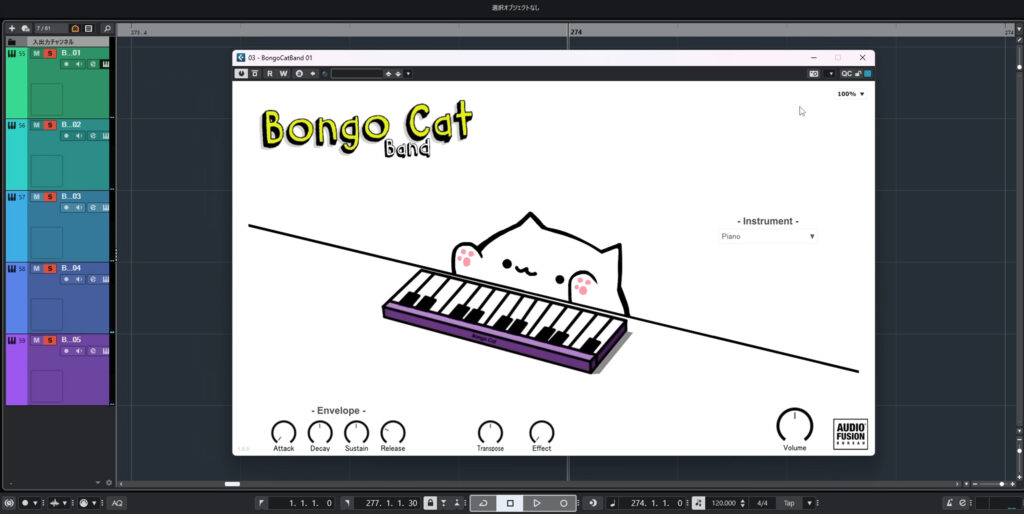Expand the plugin preset menu arrow

(408, 73)
